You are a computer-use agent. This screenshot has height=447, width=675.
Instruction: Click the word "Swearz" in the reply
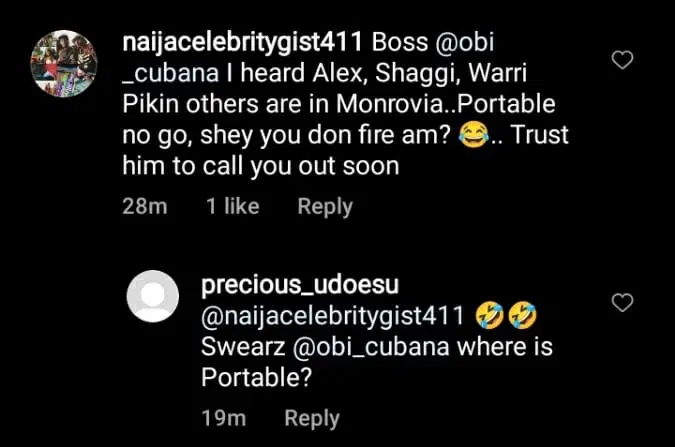click(243, 348)
